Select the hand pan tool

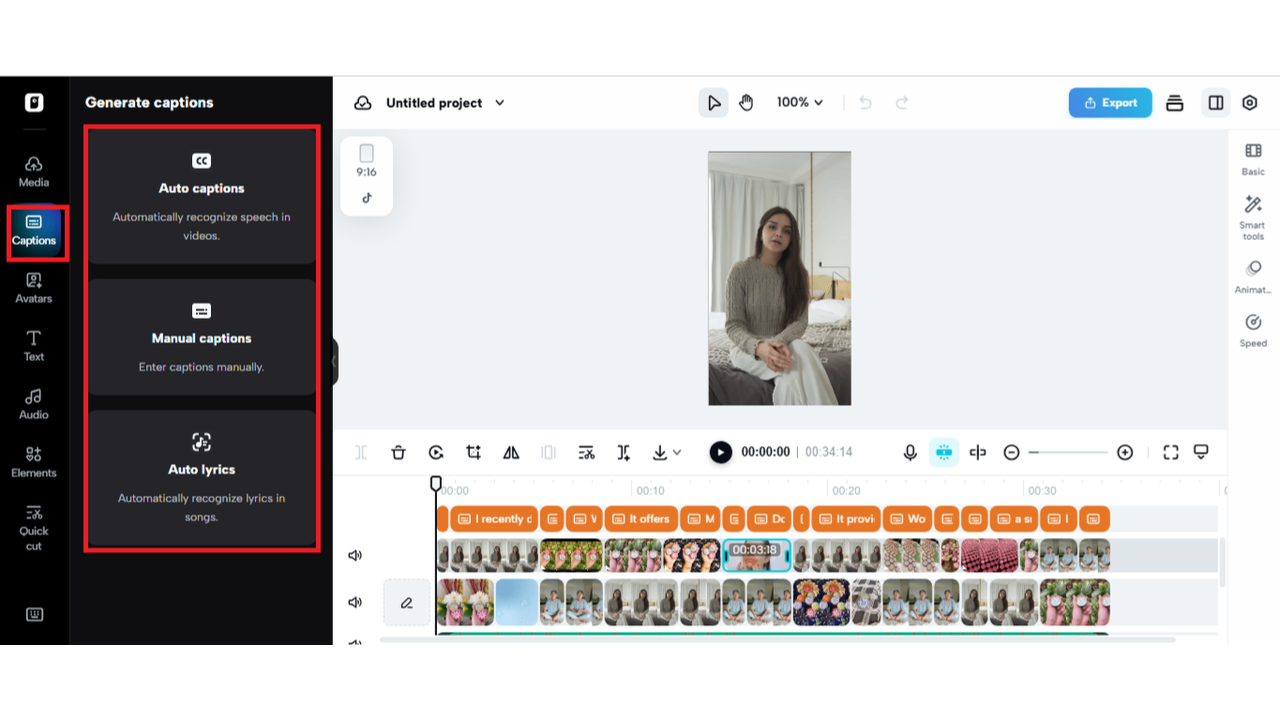pos(746,103)
